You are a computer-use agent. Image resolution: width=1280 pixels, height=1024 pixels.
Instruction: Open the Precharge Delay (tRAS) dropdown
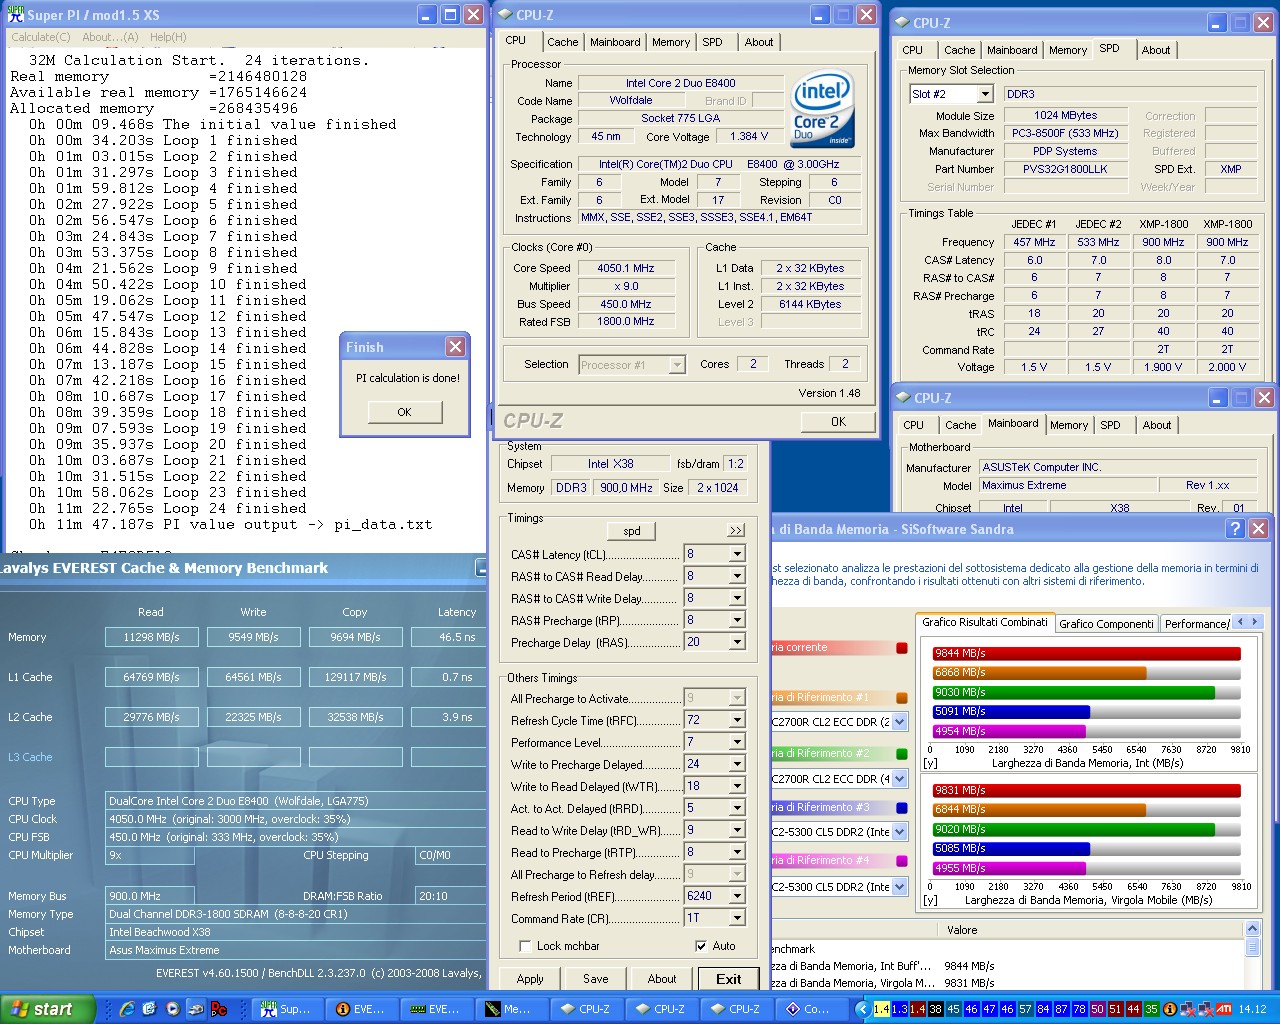737,642
